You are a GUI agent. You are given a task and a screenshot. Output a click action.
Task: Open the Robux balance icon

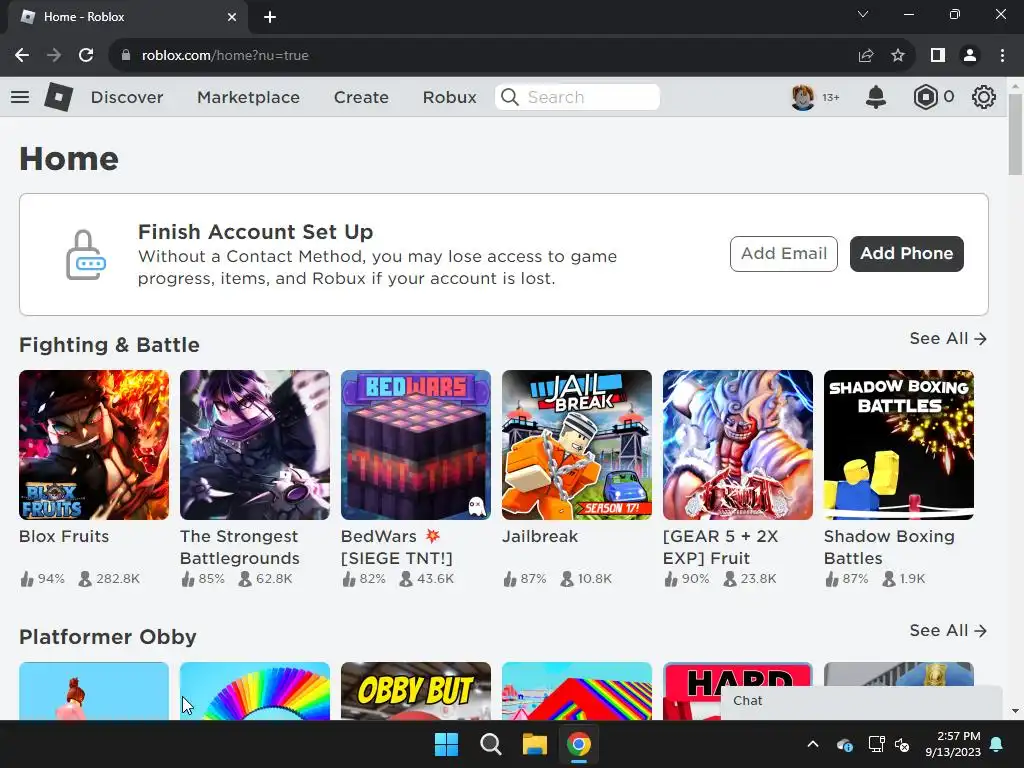click(925, 97)
